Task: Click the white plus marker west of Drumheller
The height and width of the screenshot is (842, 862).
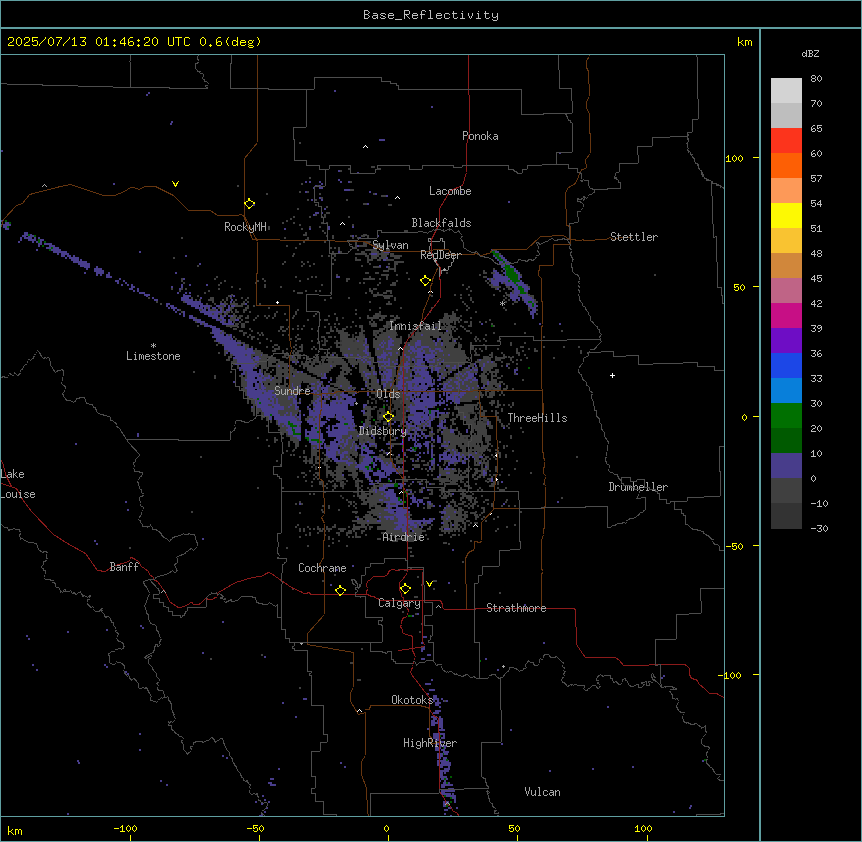Action: 612,375
